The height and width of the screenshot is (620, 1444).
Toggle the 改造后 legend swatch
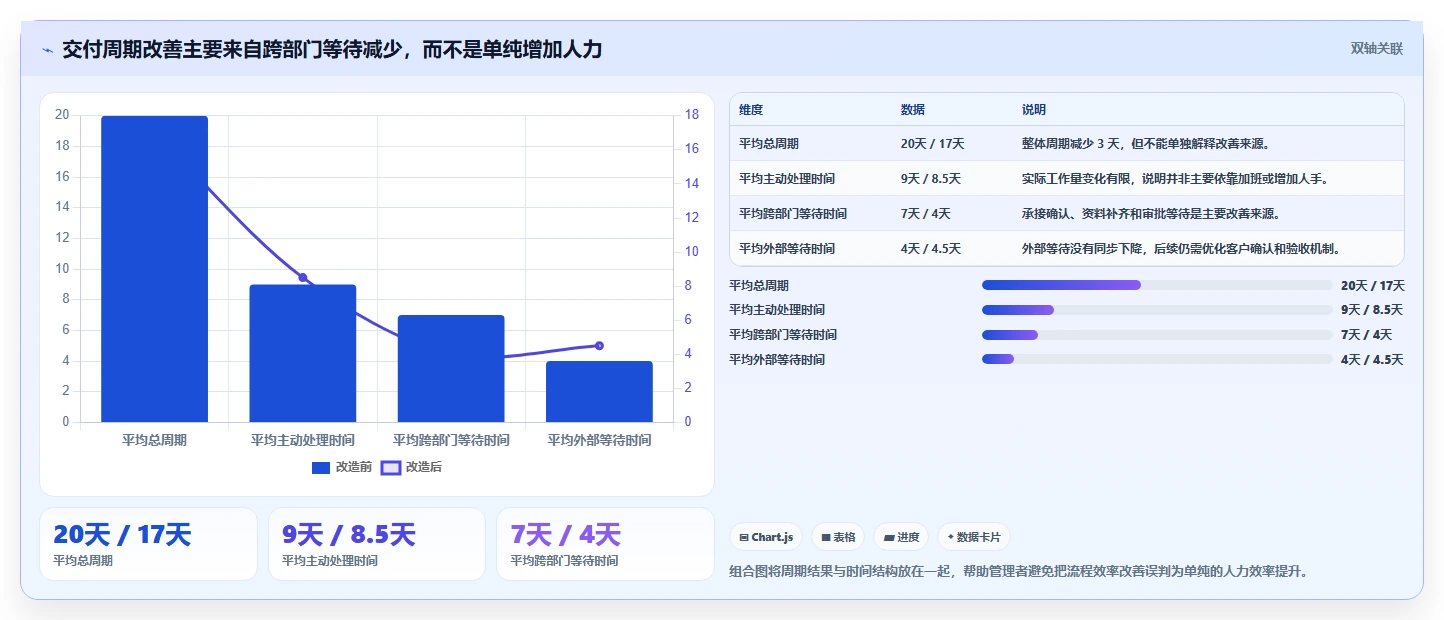point(391,467)
